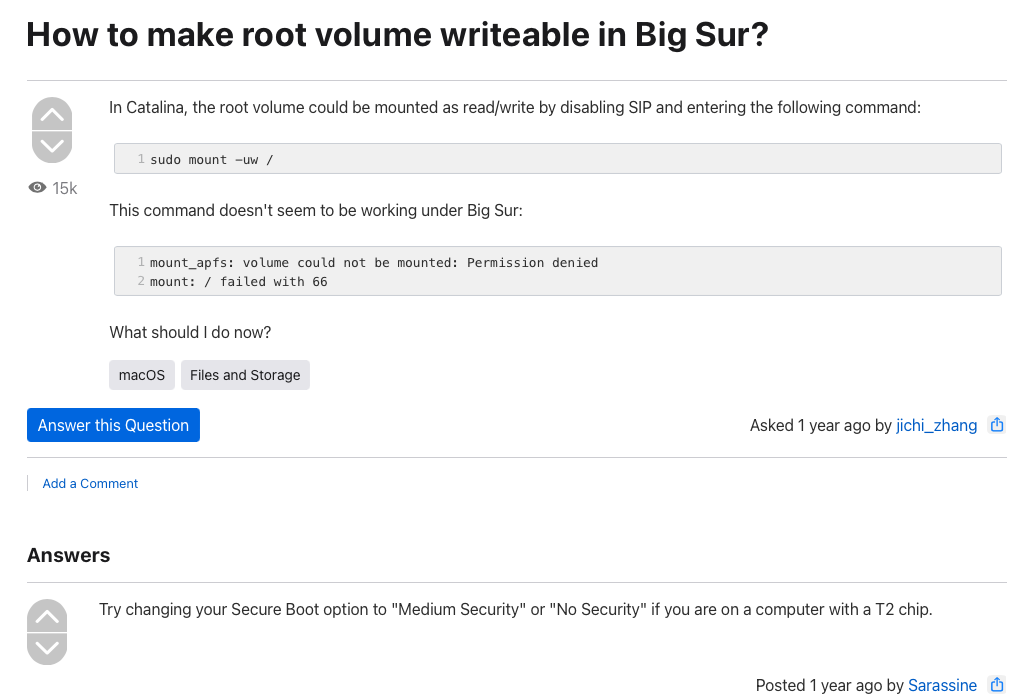Screen dimensions: 1014x700
Task: Downvote the Secure Boot answer
Action: pyautogui.click(x=47, y=648)
